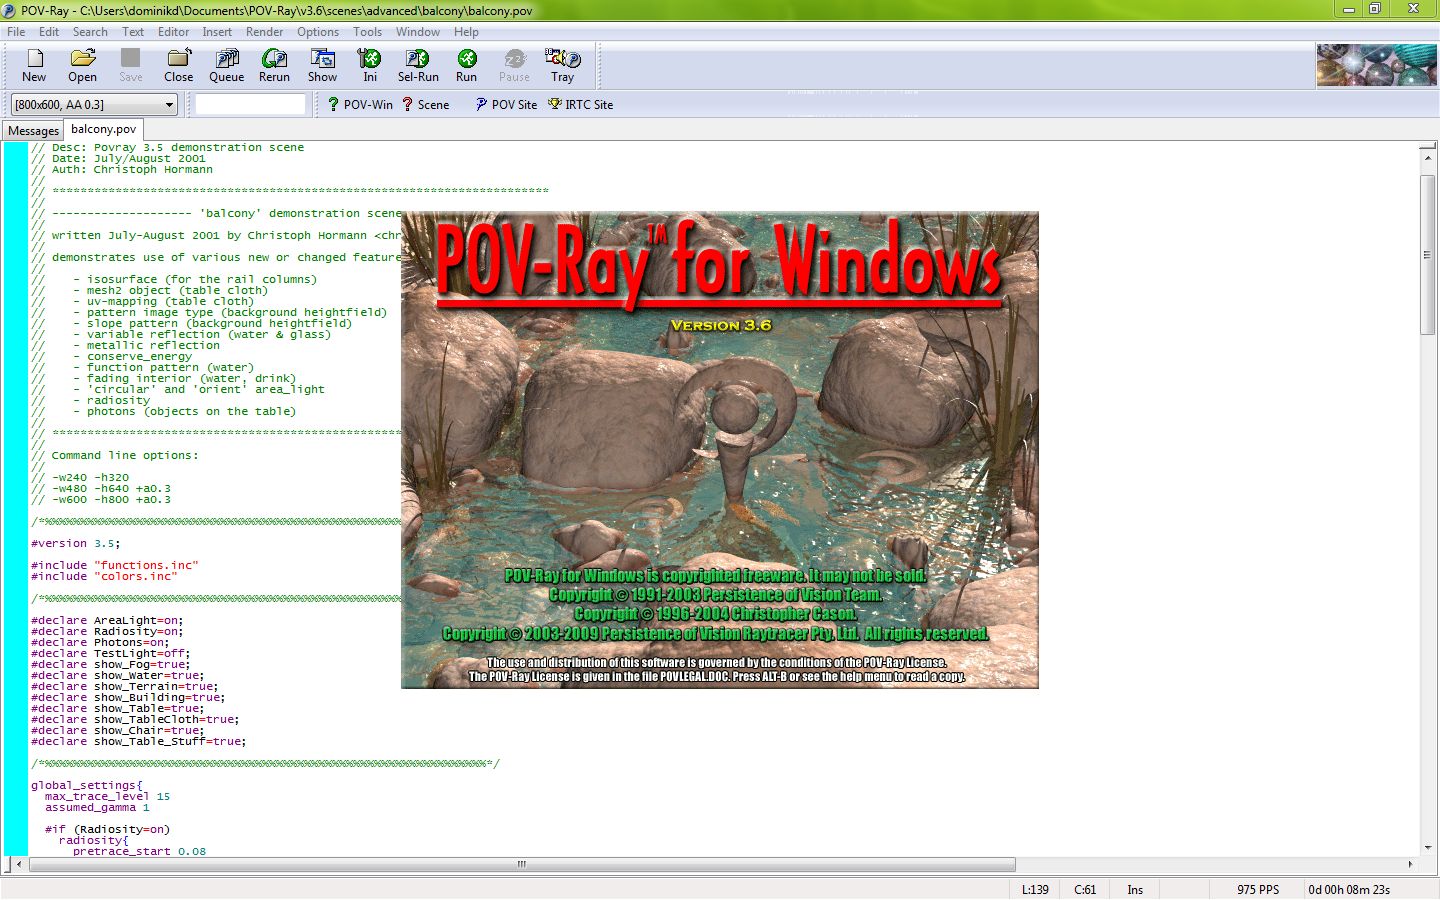Open the IRTC Site link

pos(581,104)
